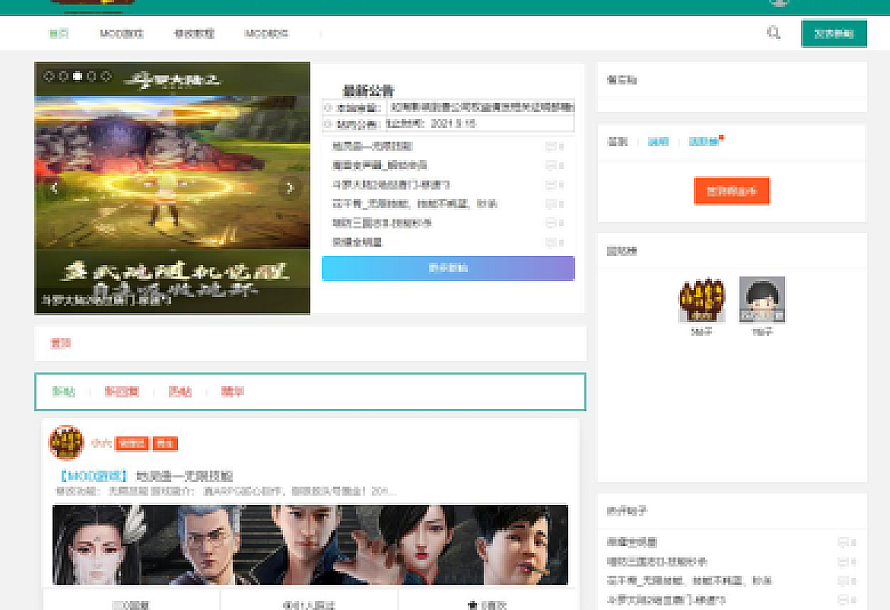Viewport: 890px width, 610px height.
Task: Open the brown spiky avatar in 签到榜
Action: [701, 299]
